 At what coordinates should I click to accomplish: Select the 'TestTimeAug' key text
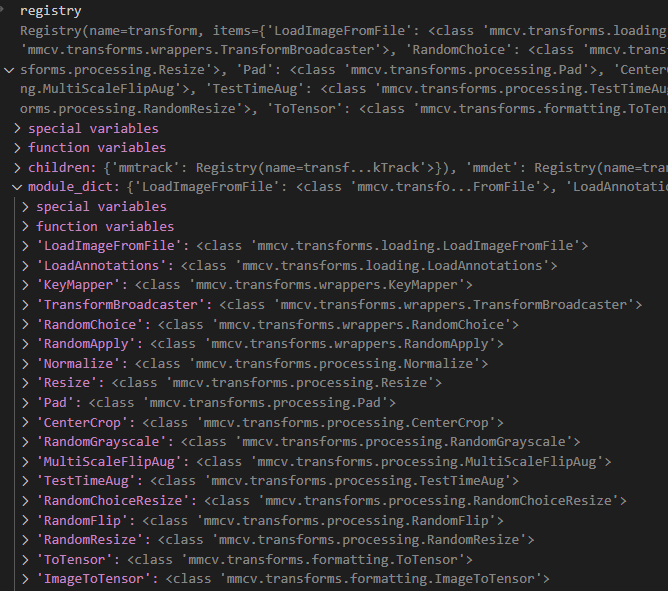(86, 481)
